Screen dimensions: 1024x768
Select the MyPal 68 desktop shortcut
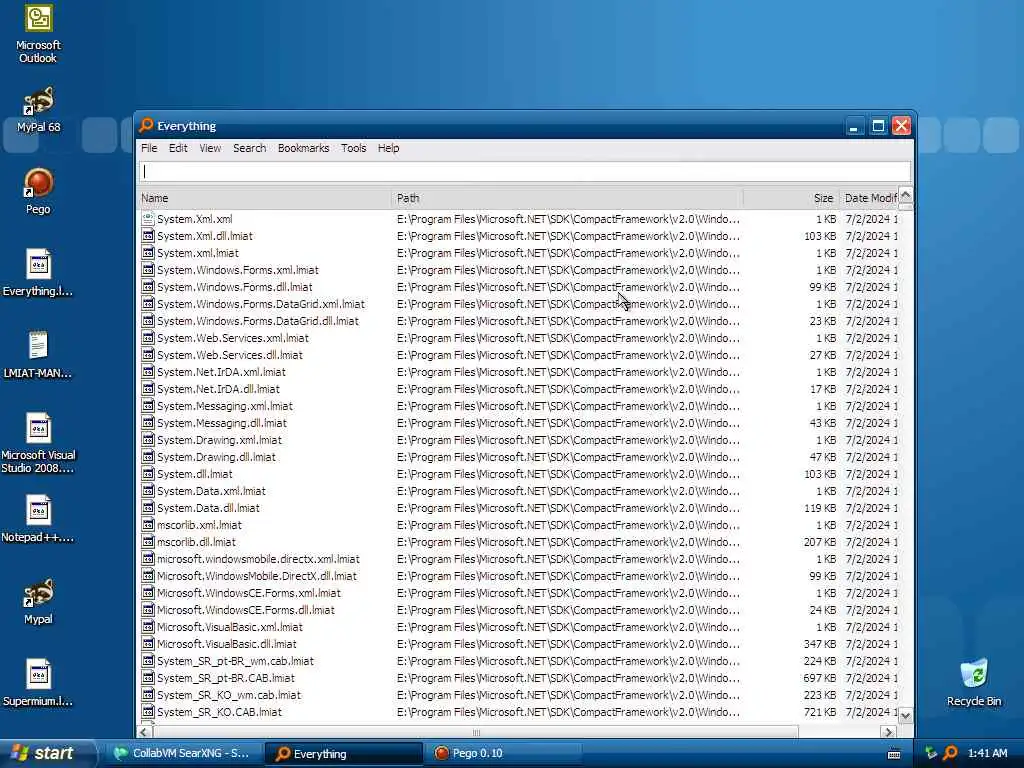coord(38,110)
